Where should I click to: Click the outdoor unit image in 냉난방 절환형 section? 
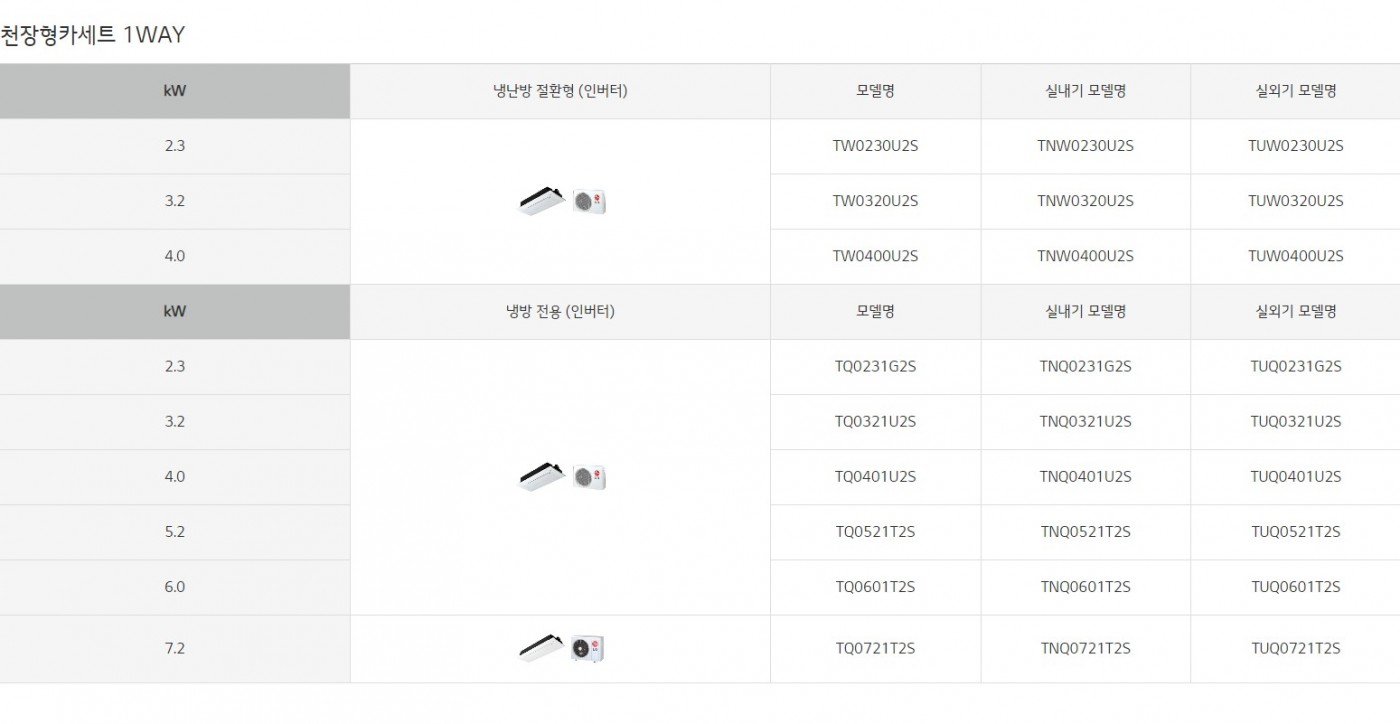pos(590,202)
